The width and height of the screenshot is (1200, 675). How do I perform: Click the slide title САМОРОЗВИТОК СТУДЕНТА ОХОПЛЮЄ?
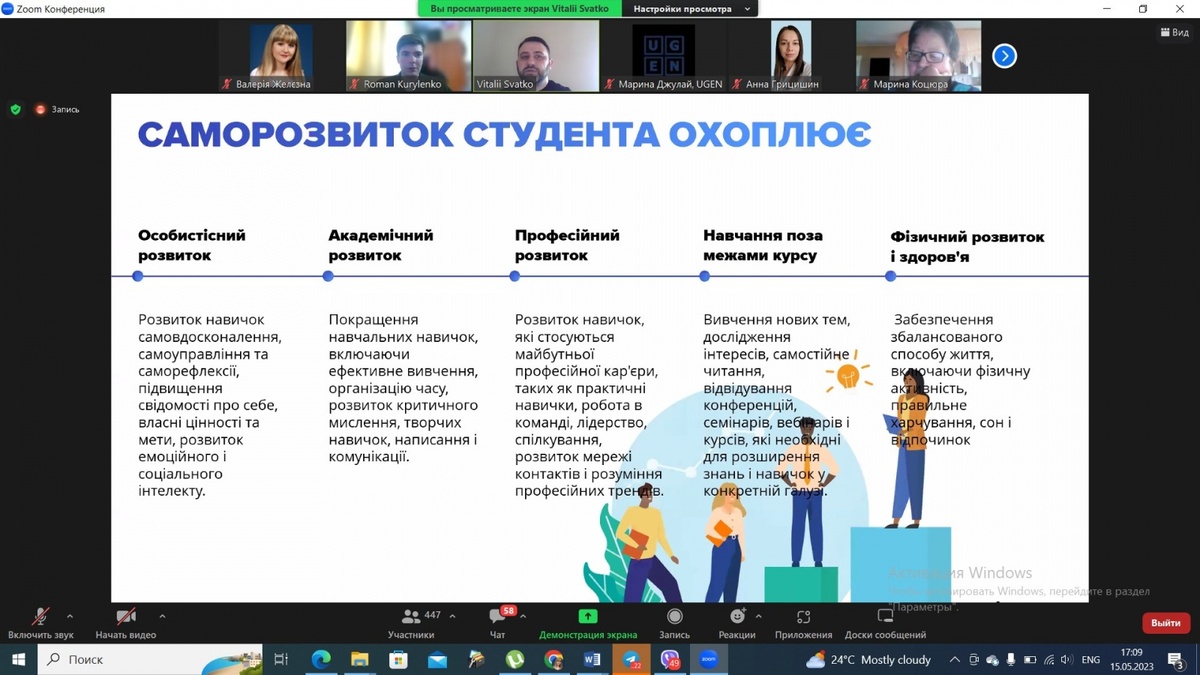[x=504, y=134]
